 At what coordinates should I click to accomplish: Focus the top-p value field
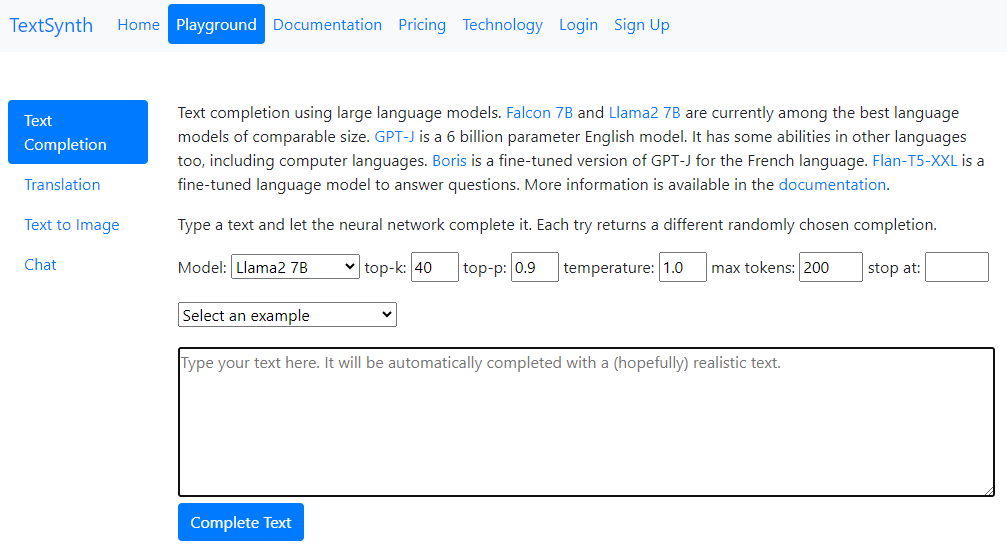tap(534, 267)
